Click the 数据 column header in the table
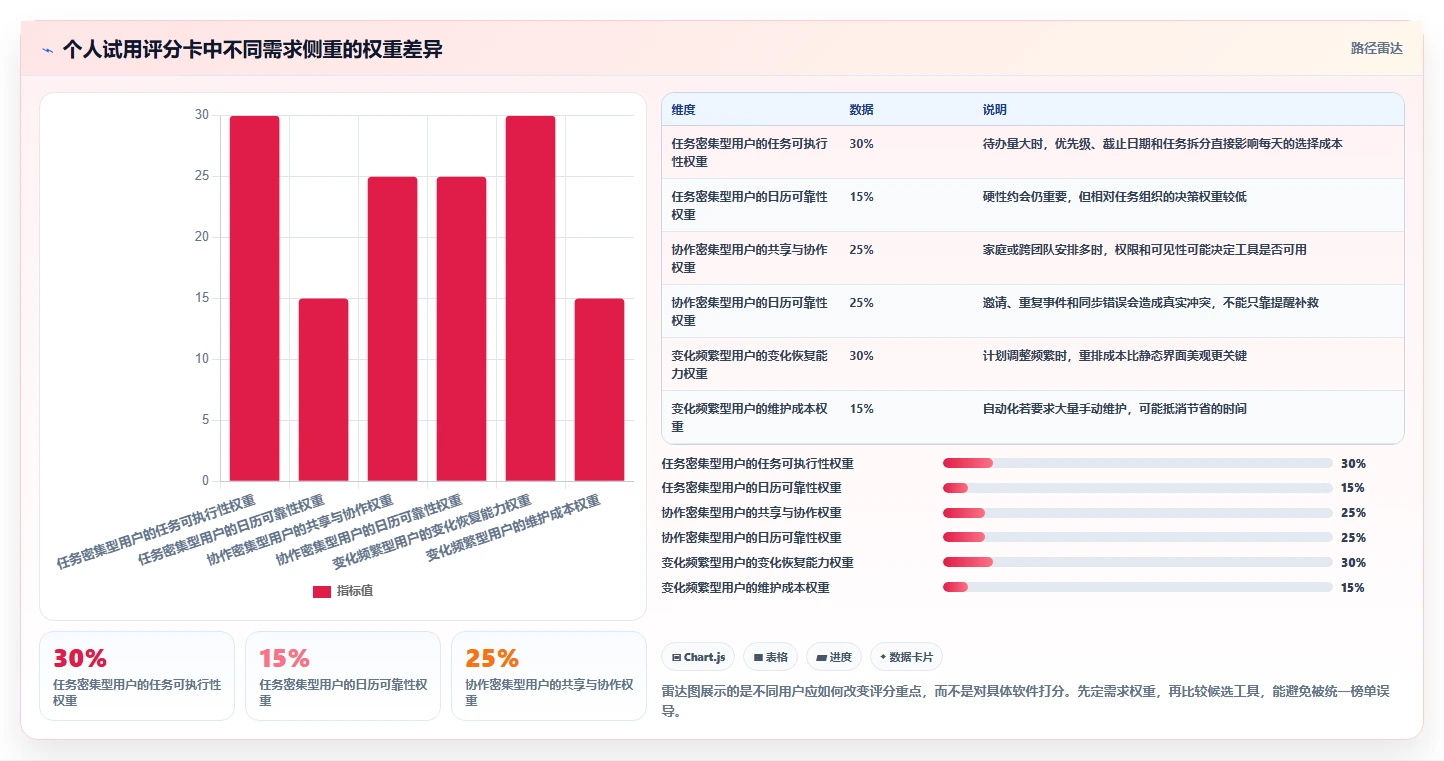The image size is (1444, 761). click(x=861, y=109)
